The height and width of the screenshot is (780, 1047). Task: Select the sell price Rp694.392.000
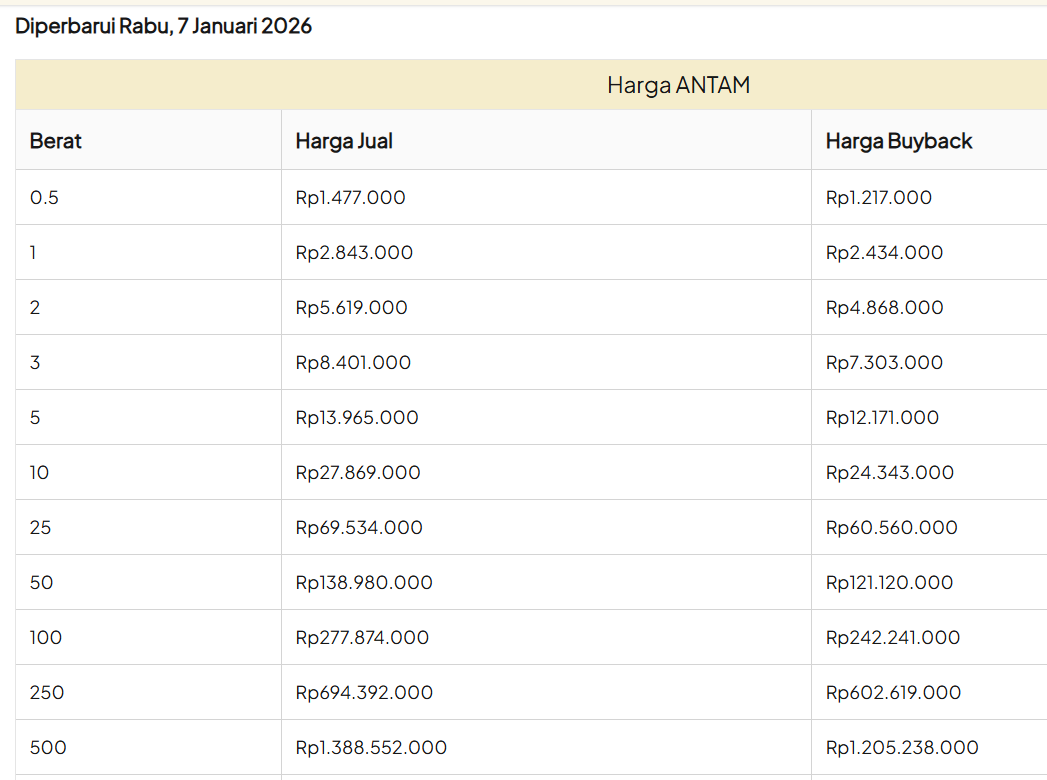click(x=364, y=693)
